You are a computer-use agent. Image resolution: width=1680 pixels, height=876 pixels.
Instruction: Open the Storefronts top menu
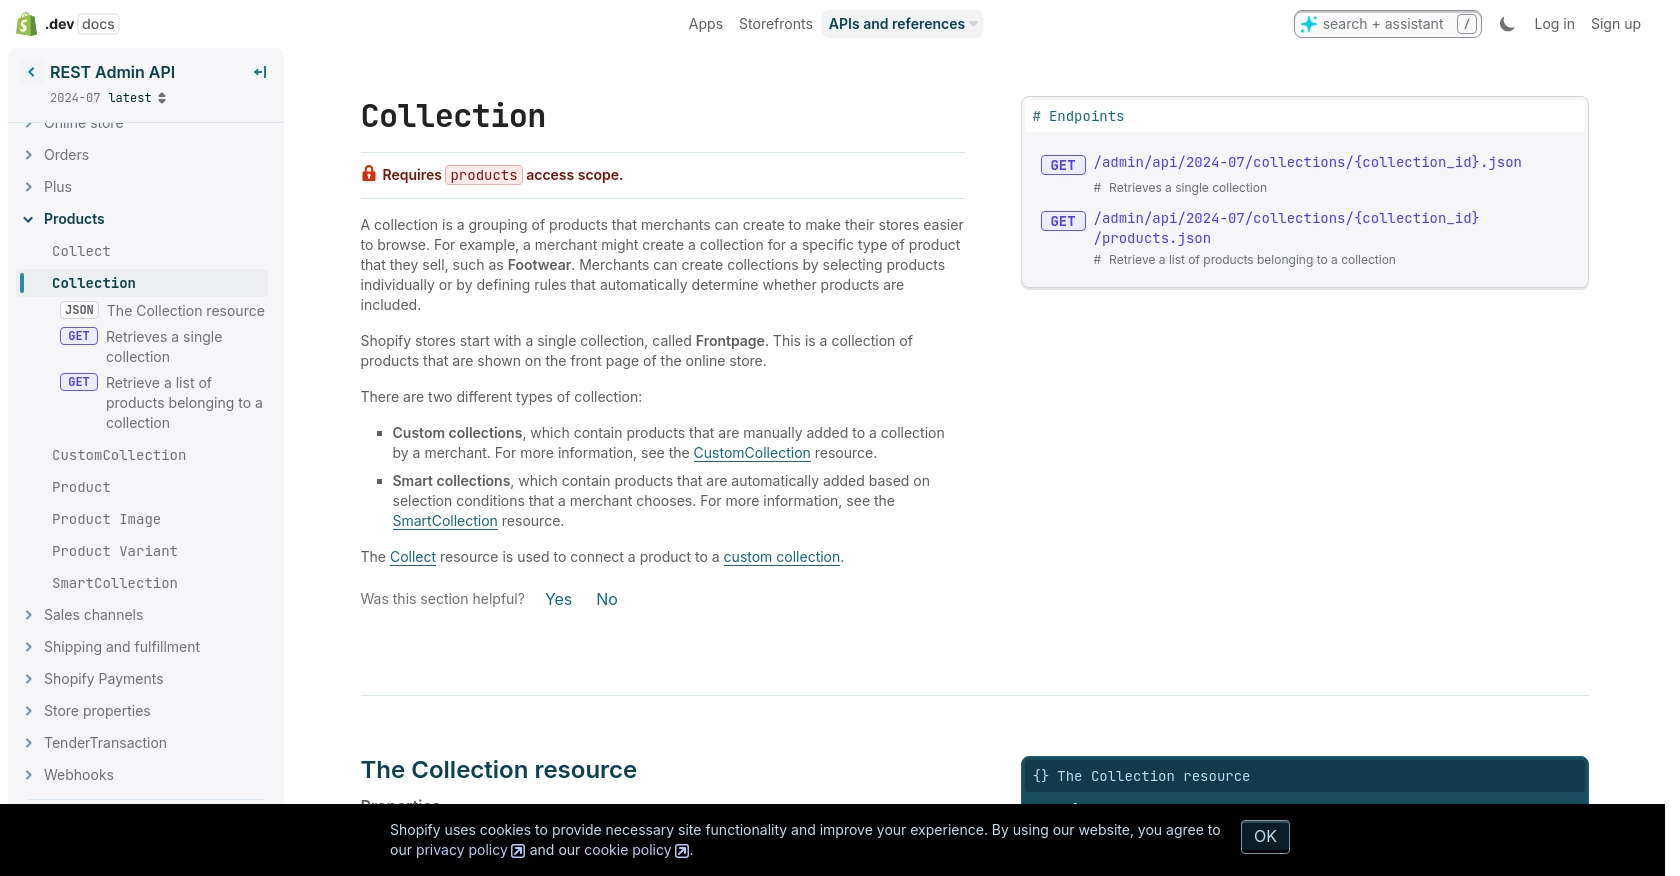pos(775,24)
